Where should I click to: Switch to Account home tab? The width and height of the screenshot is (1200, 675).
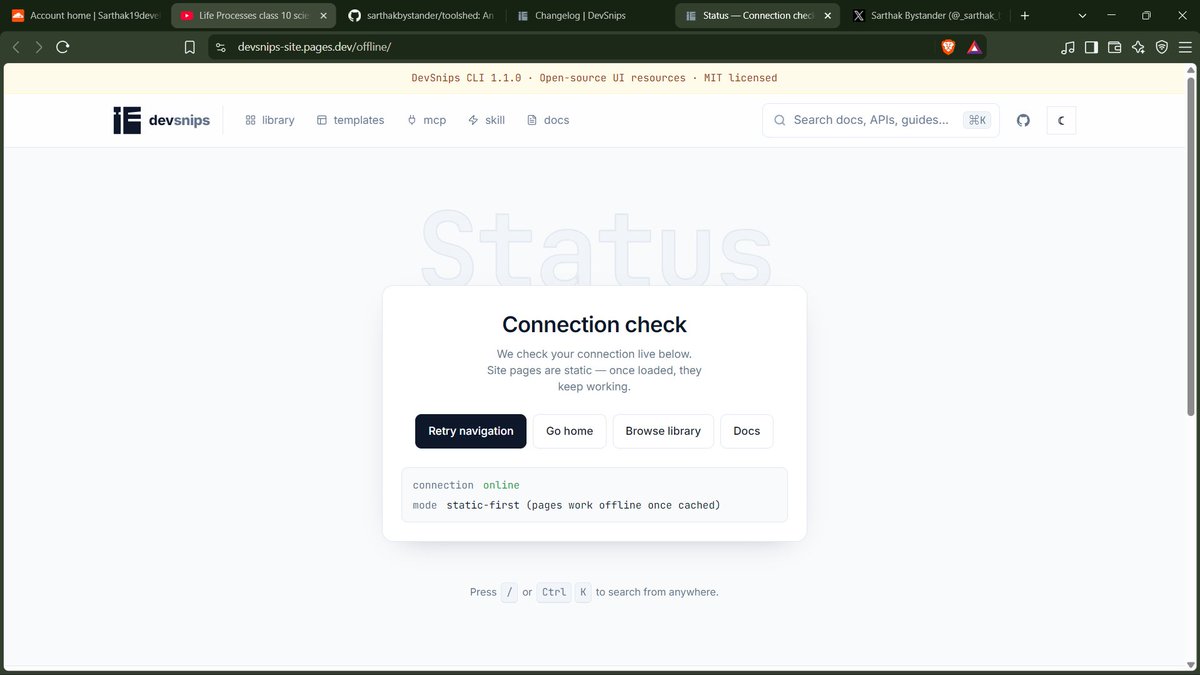[x=85, y=15]
